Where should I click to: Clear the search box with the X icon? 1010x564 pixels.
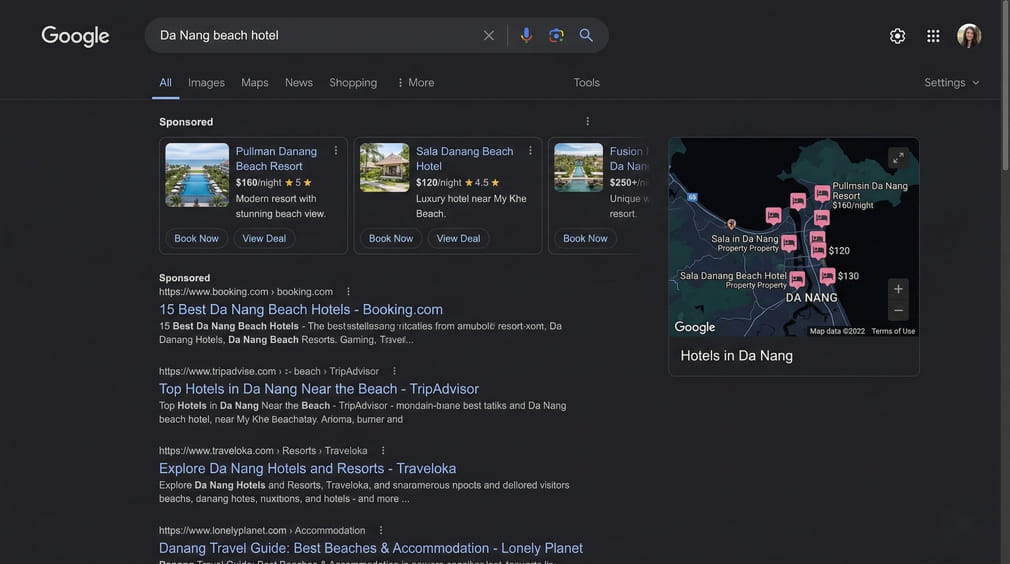click(x=489, y=35)
